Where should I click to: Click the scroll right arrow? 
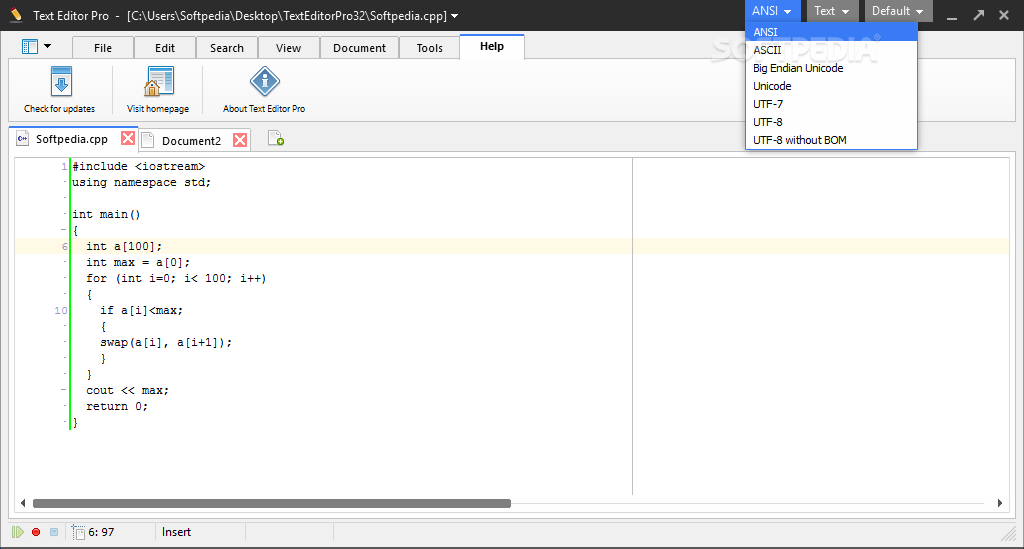(x=999, y=503)
